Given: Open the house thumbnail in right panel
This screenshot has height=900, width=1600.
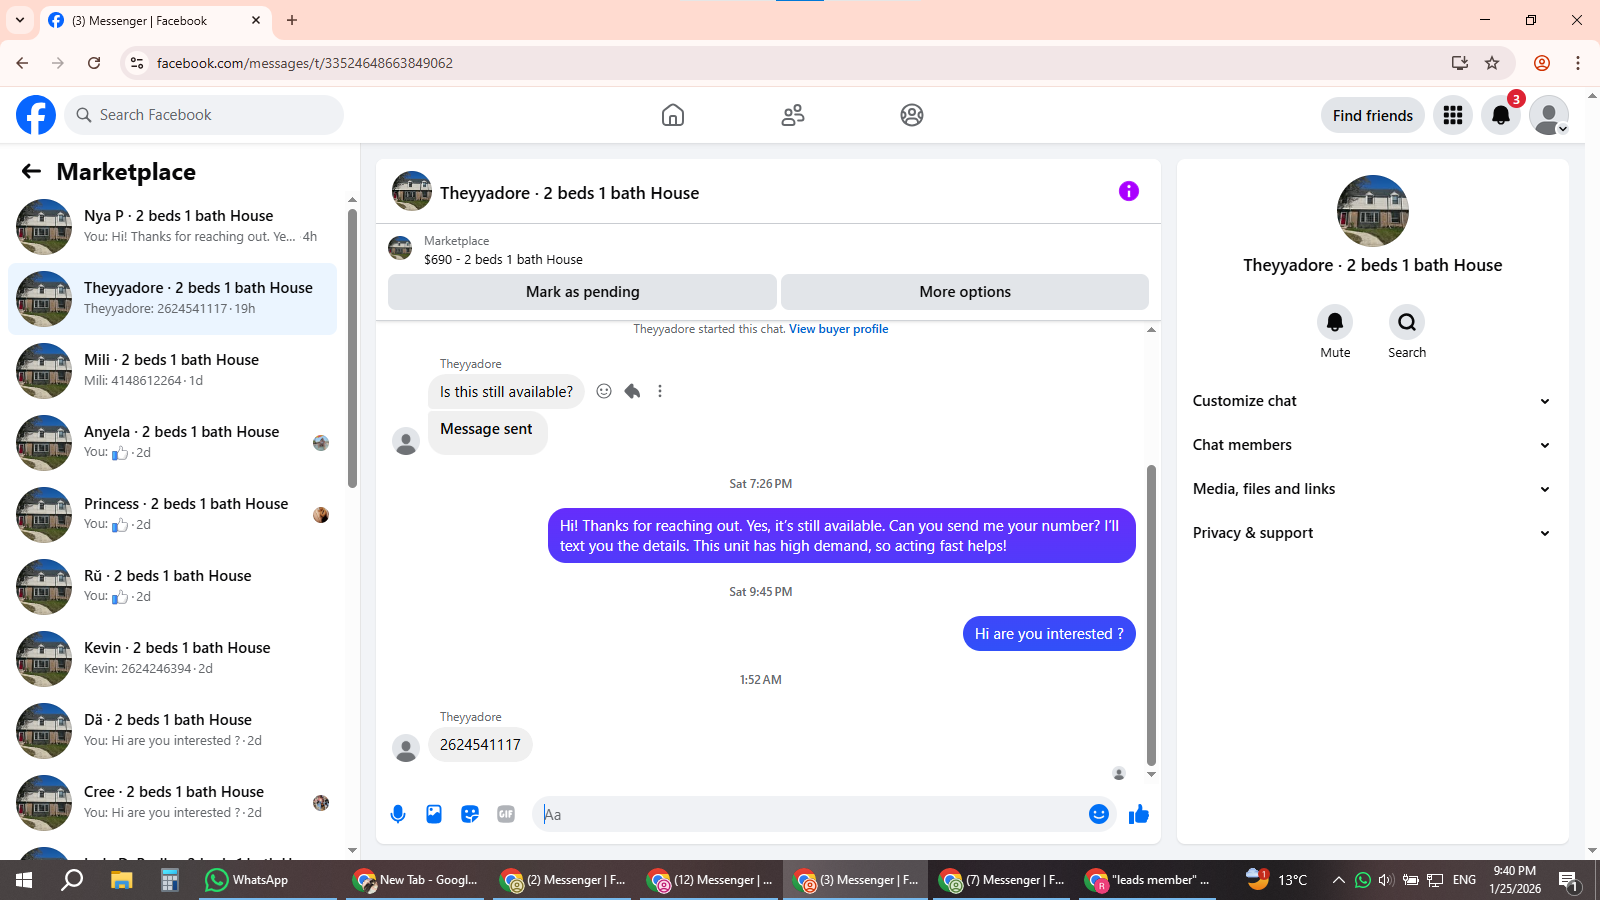Looking at the screenshot, I should point(1372,211).
